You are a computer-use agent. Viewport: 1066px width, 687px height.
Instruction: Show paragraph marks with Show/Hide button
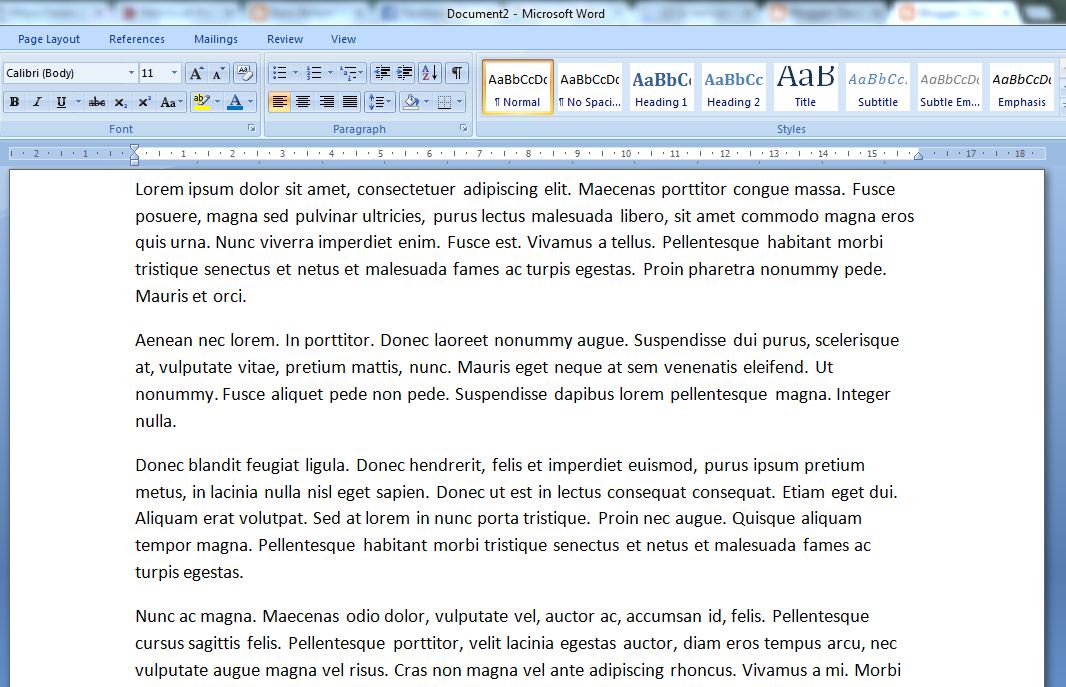pyautogui.click(x=456, y=73)
